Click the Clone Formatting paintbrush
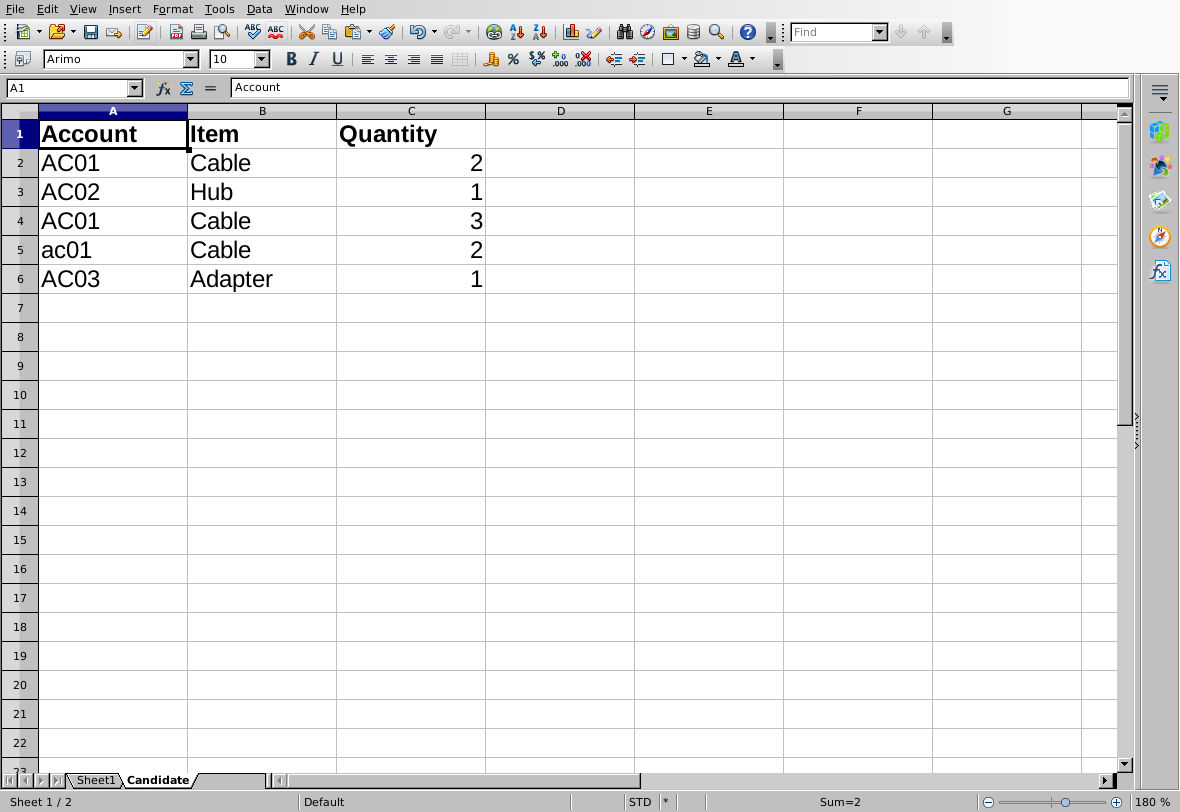1180x812 pixels. (x=387, y=32)
